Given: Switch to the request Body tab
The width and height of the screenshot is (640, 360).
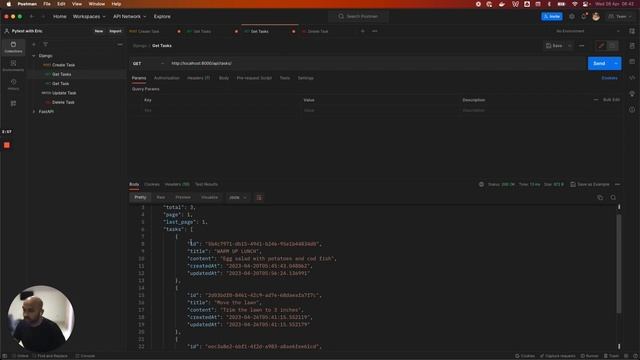Looking at the screenshot, I should point(224,78).
